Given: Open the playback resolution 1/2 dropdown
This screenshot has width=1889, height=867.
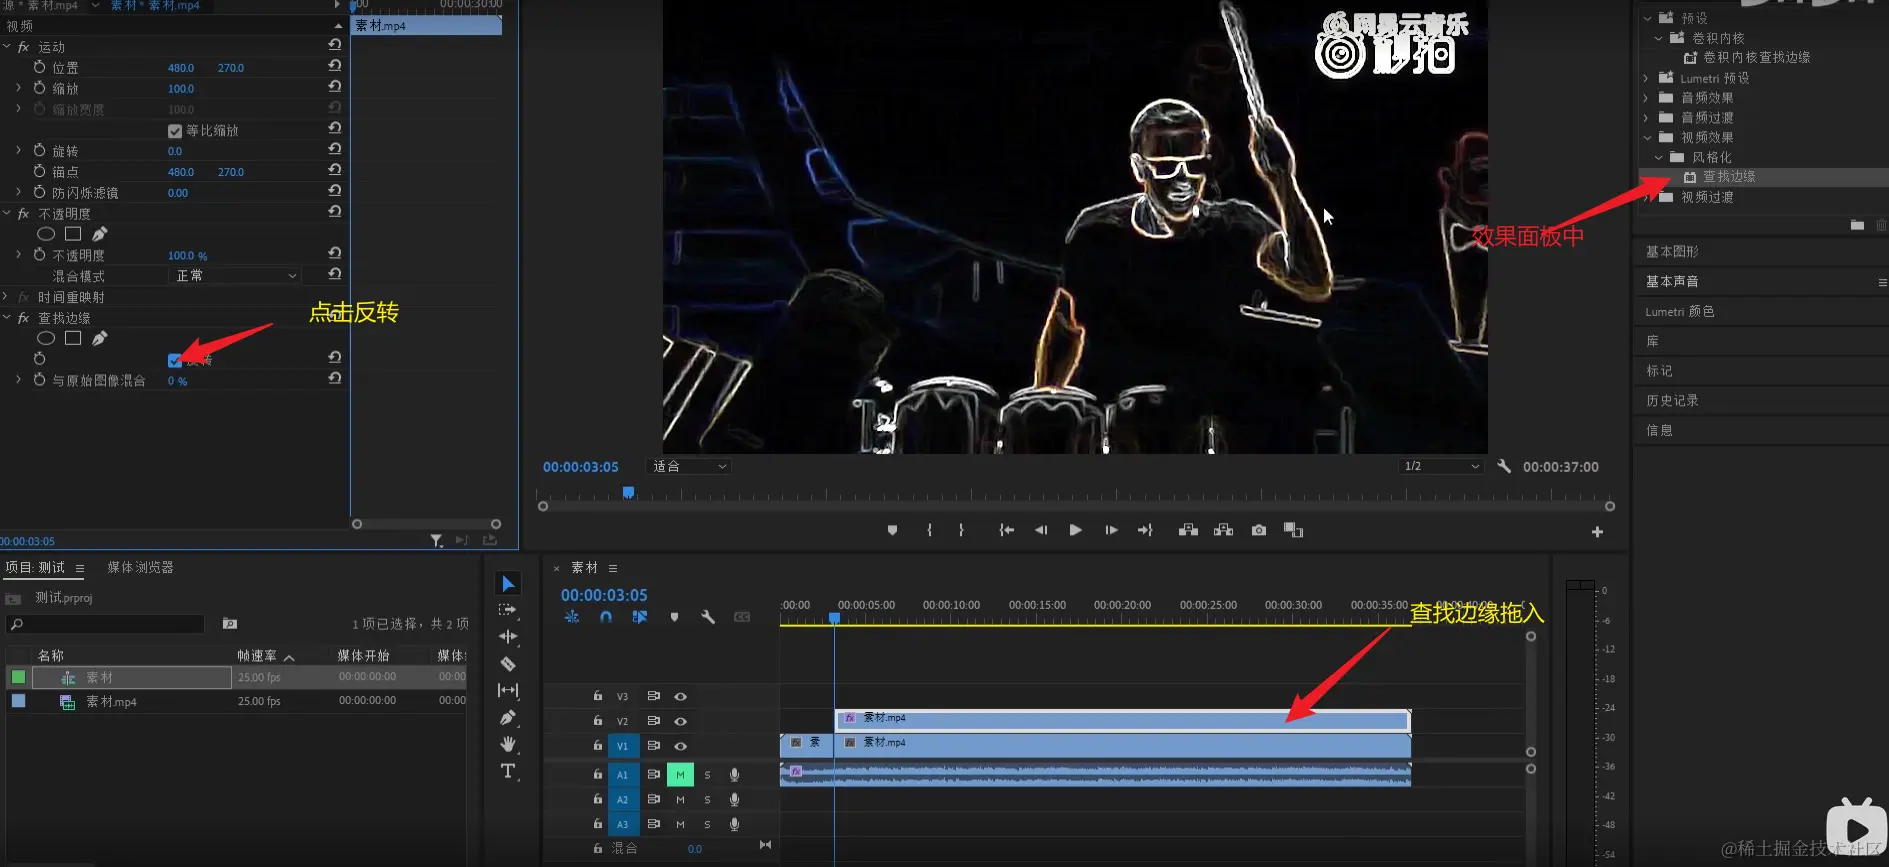Looking at the screenshot, I should tap(1441, 466).
